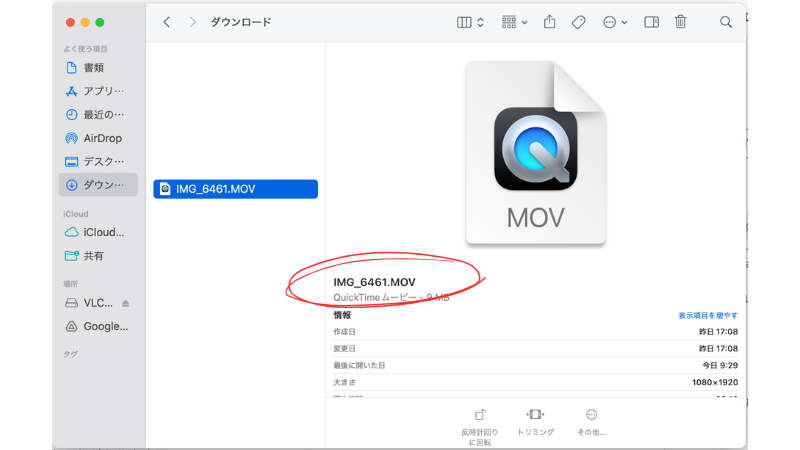Click the 最後に開いた日 value 今日 9:29
The image size is (800, 450).
(x=720, y=365)
